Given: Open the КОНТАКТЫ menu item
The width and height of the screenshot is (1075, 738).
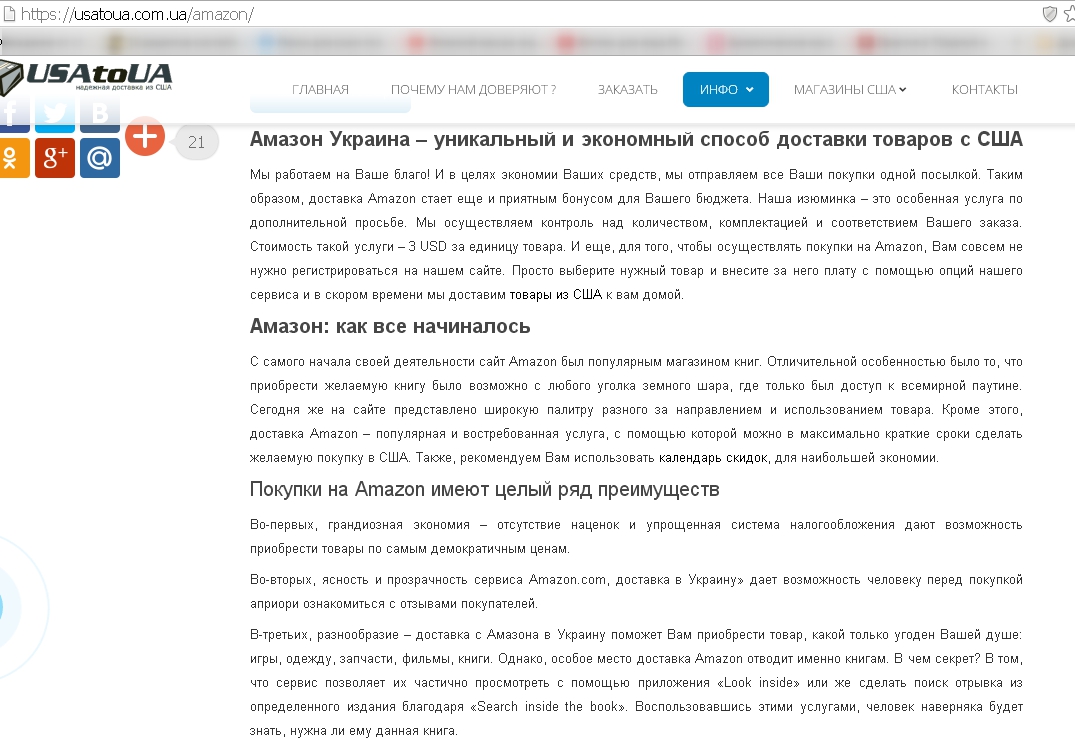Looking at the screenshot, I should coord(985,90).
